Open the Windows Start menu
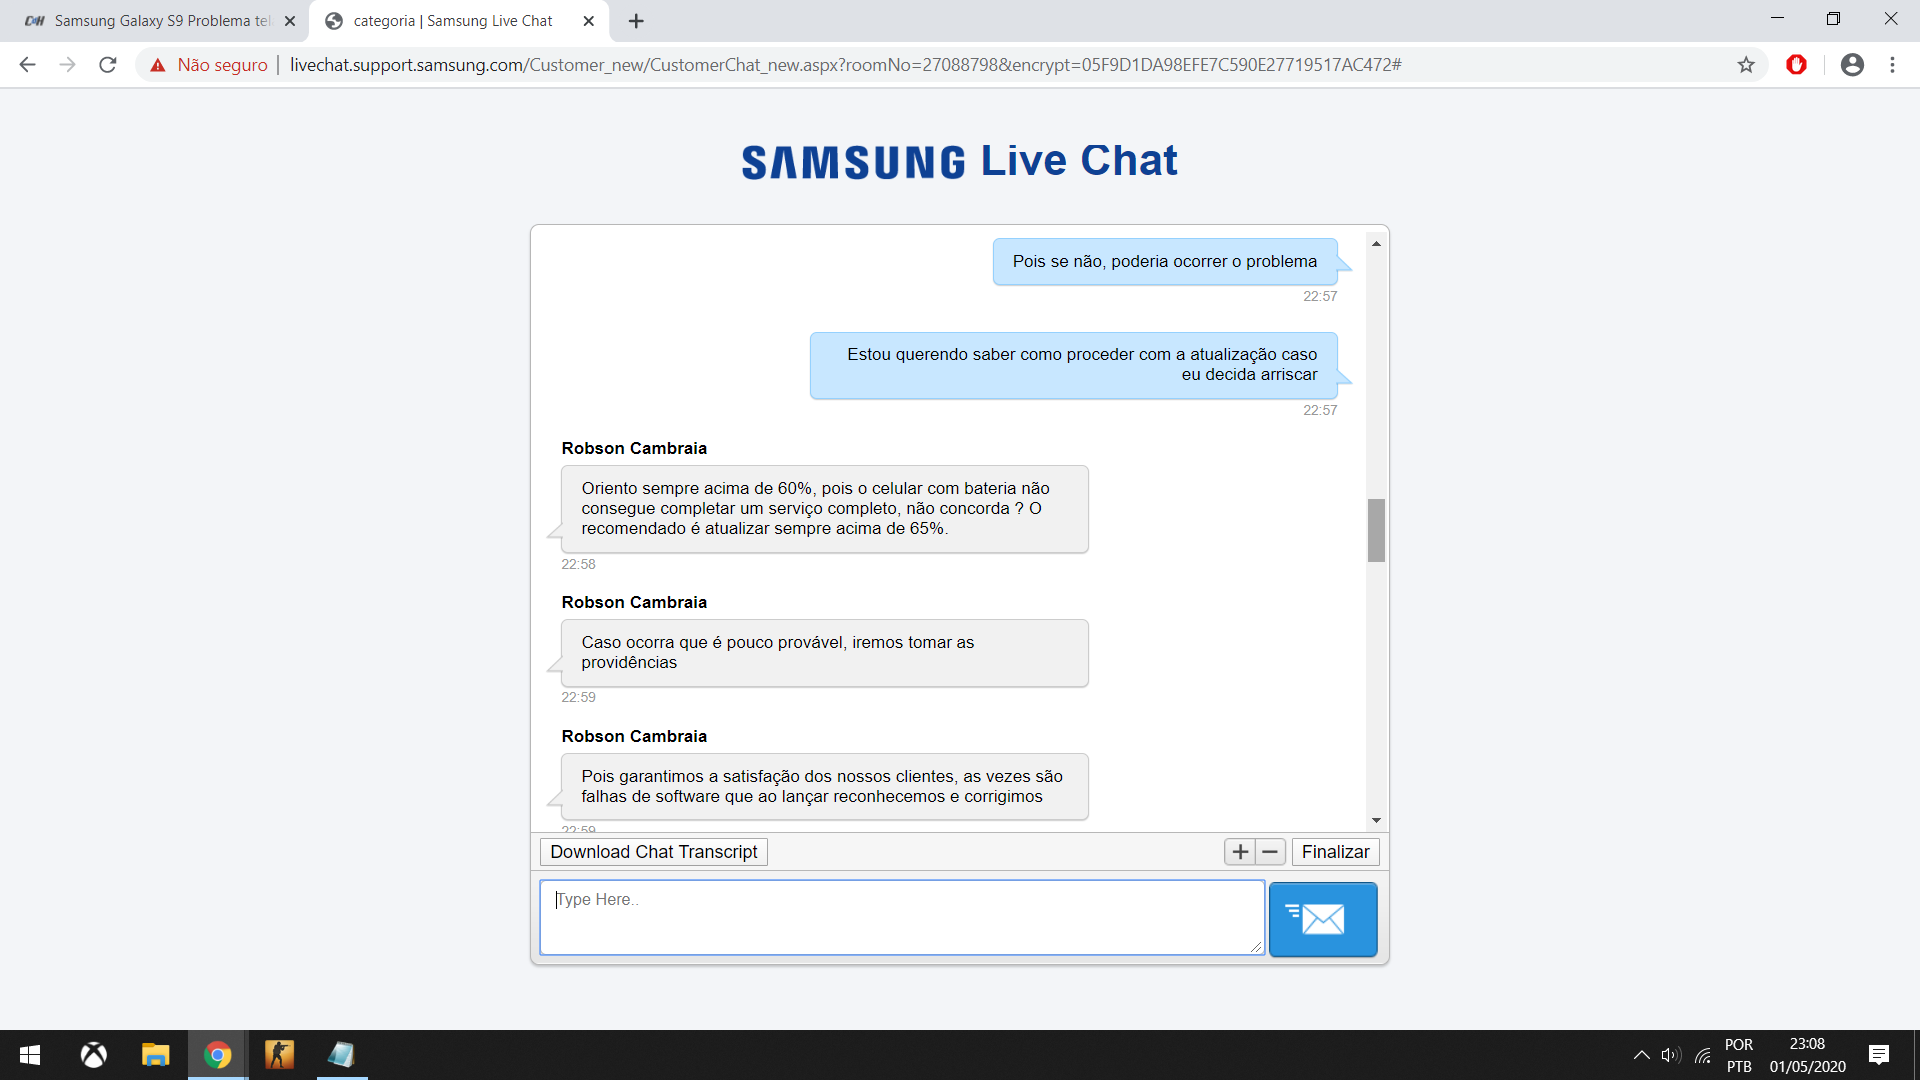Image resolution: width=1920 pixels, height=1080 pixels. click(x=30, y=1055)
